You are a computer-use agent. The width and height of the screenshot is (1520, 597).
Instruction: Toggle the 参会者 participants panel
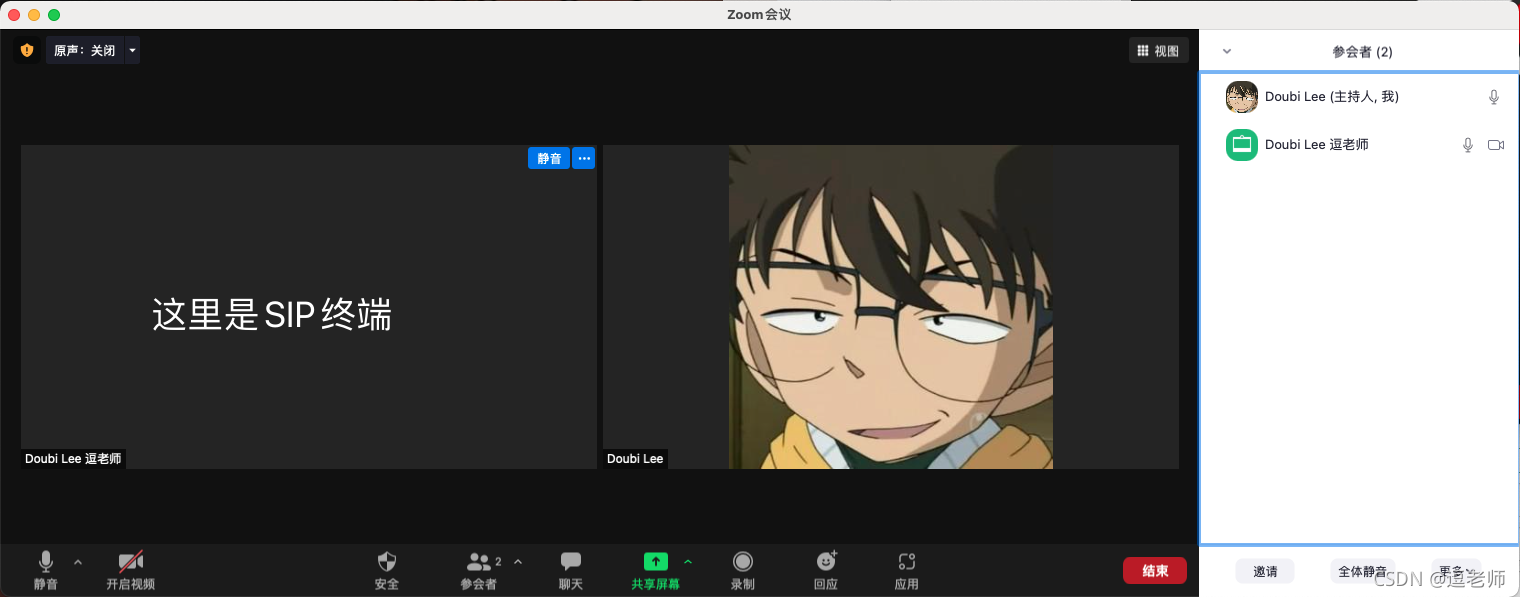pos(479,571)
